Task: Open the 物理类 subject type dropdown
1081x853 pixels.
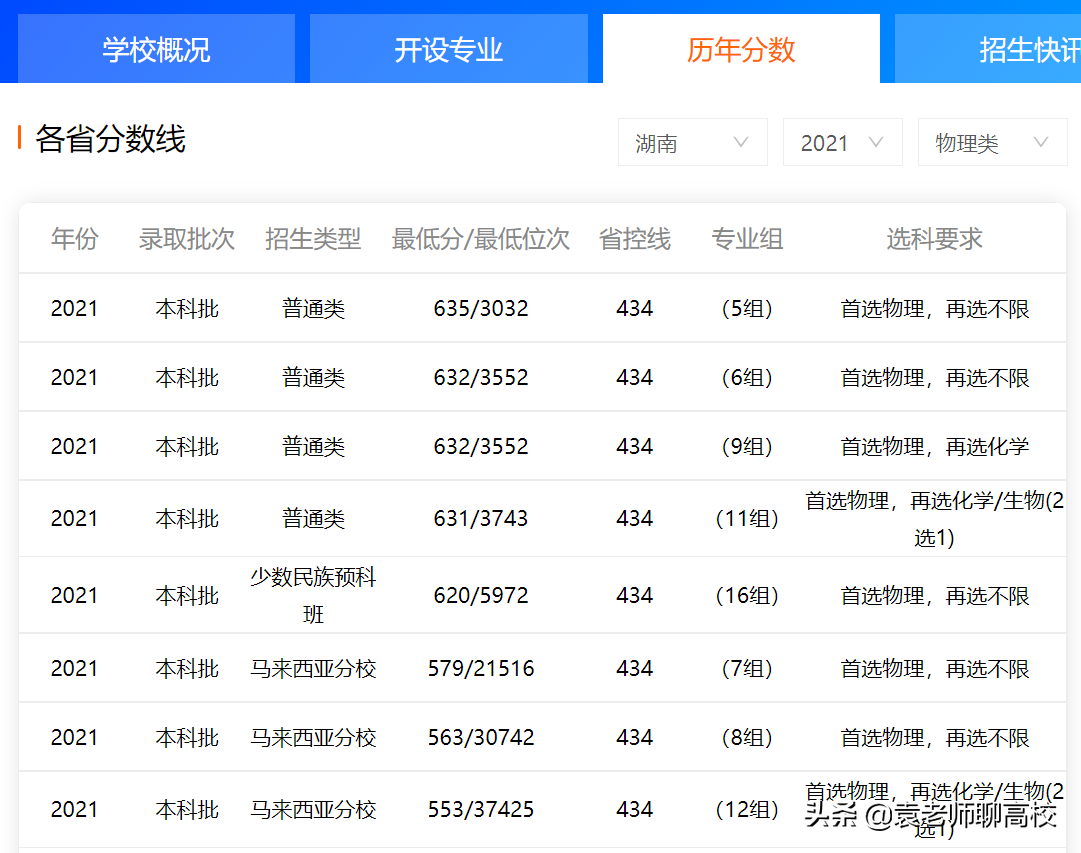Action: (x=992, y=142)
